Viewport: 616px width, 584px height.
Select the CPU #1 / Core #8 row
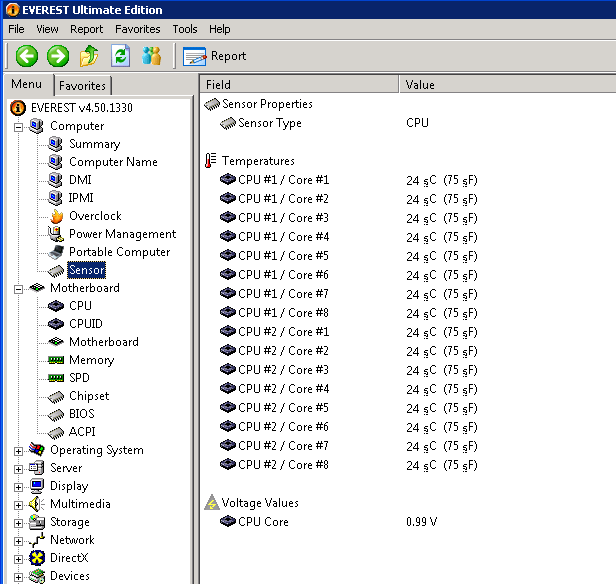pos(409,313)
